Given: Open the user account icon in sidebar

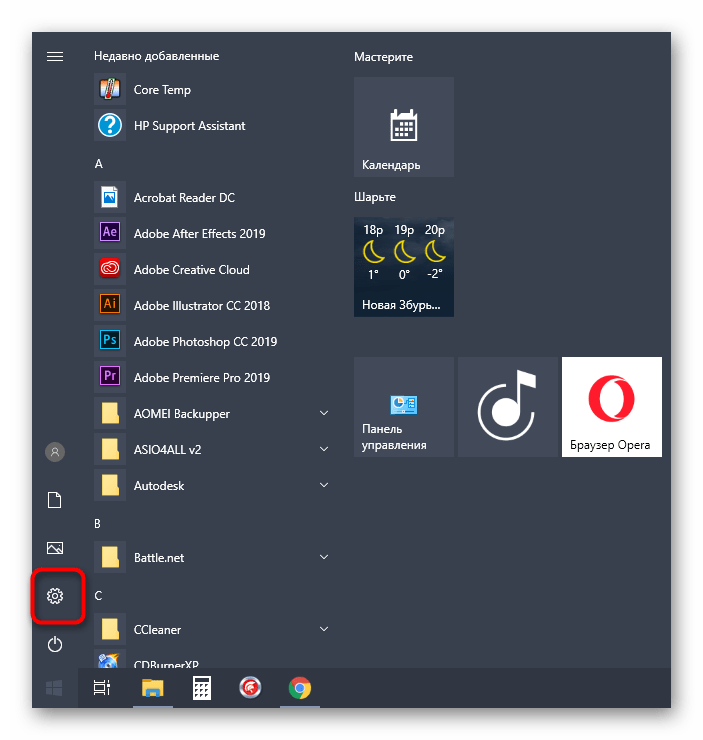Looking at the screenshot, I should 55,452.
